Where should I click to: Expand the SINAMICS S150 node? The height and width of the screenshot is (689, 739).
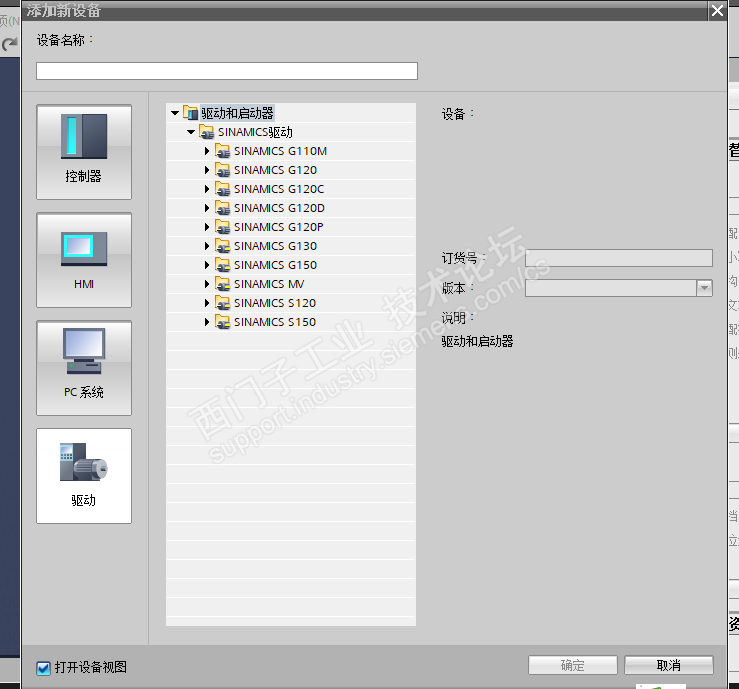(x=206, y=322)
